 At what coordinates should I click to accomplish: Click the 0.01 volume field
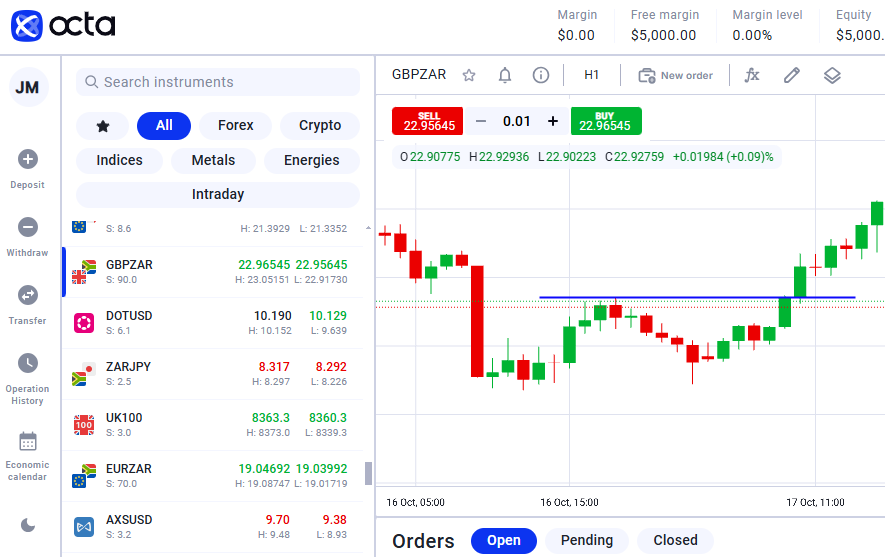(517, 121)
